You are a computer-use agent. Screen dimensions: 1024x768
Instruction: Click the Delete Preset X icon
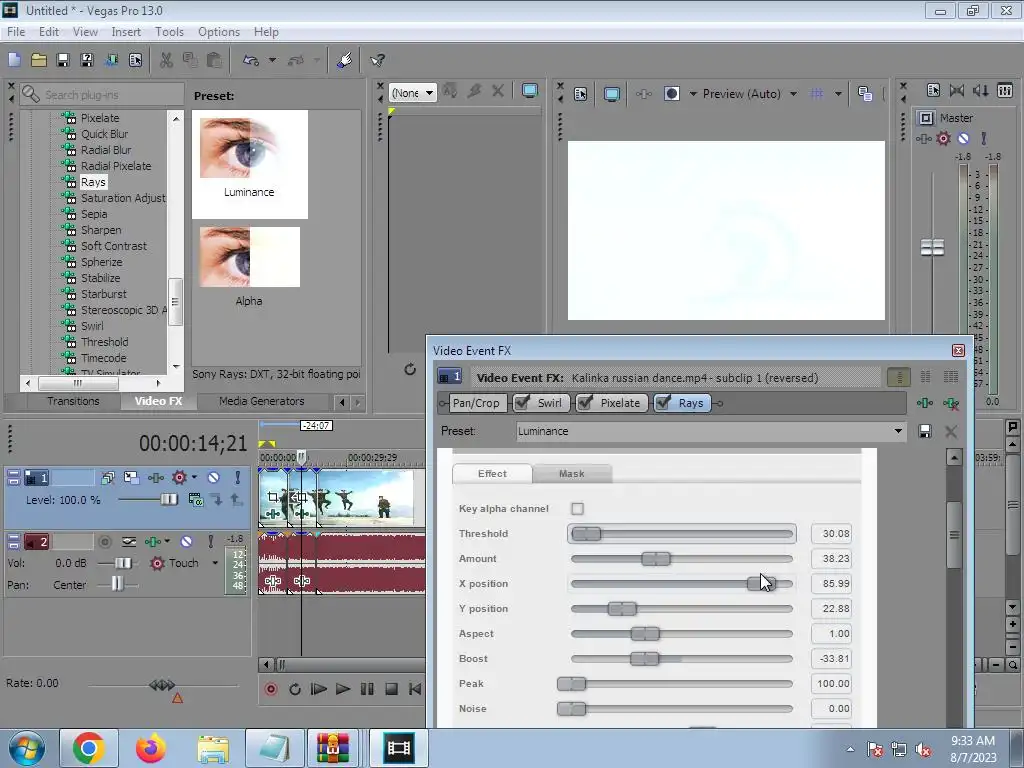coord(951,431)
